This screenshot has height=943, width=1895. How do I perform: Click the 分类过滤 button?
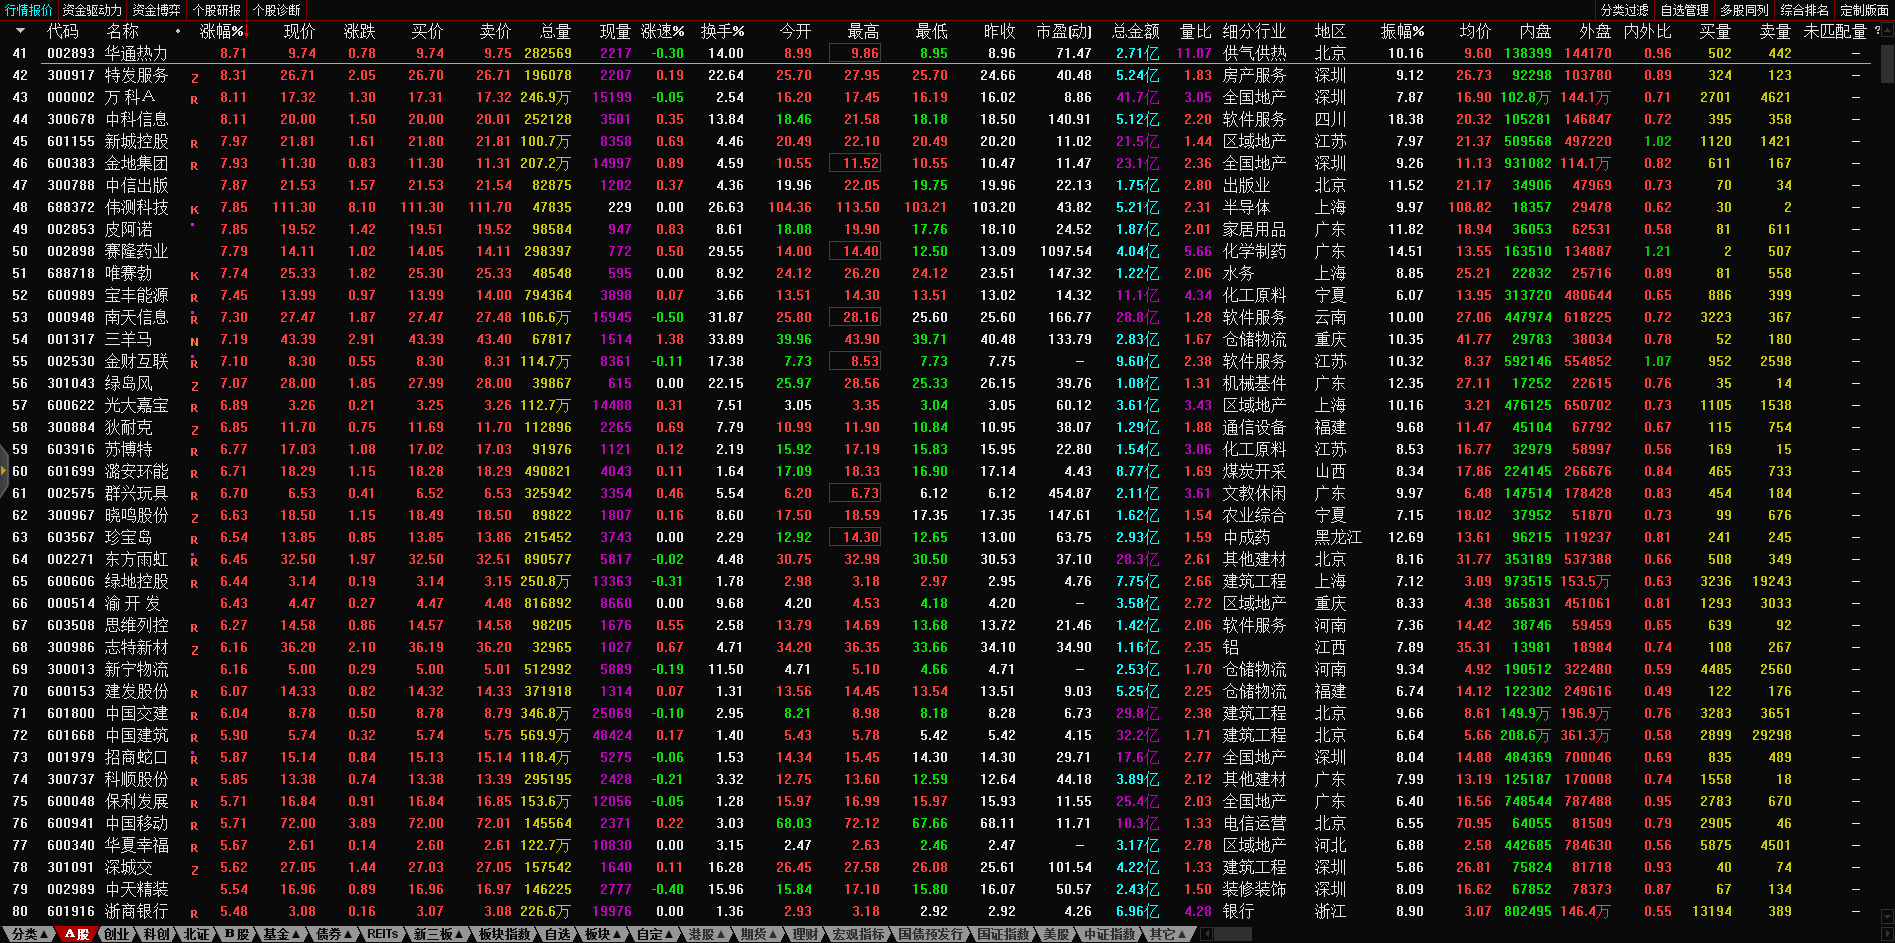coord(1625,10)
